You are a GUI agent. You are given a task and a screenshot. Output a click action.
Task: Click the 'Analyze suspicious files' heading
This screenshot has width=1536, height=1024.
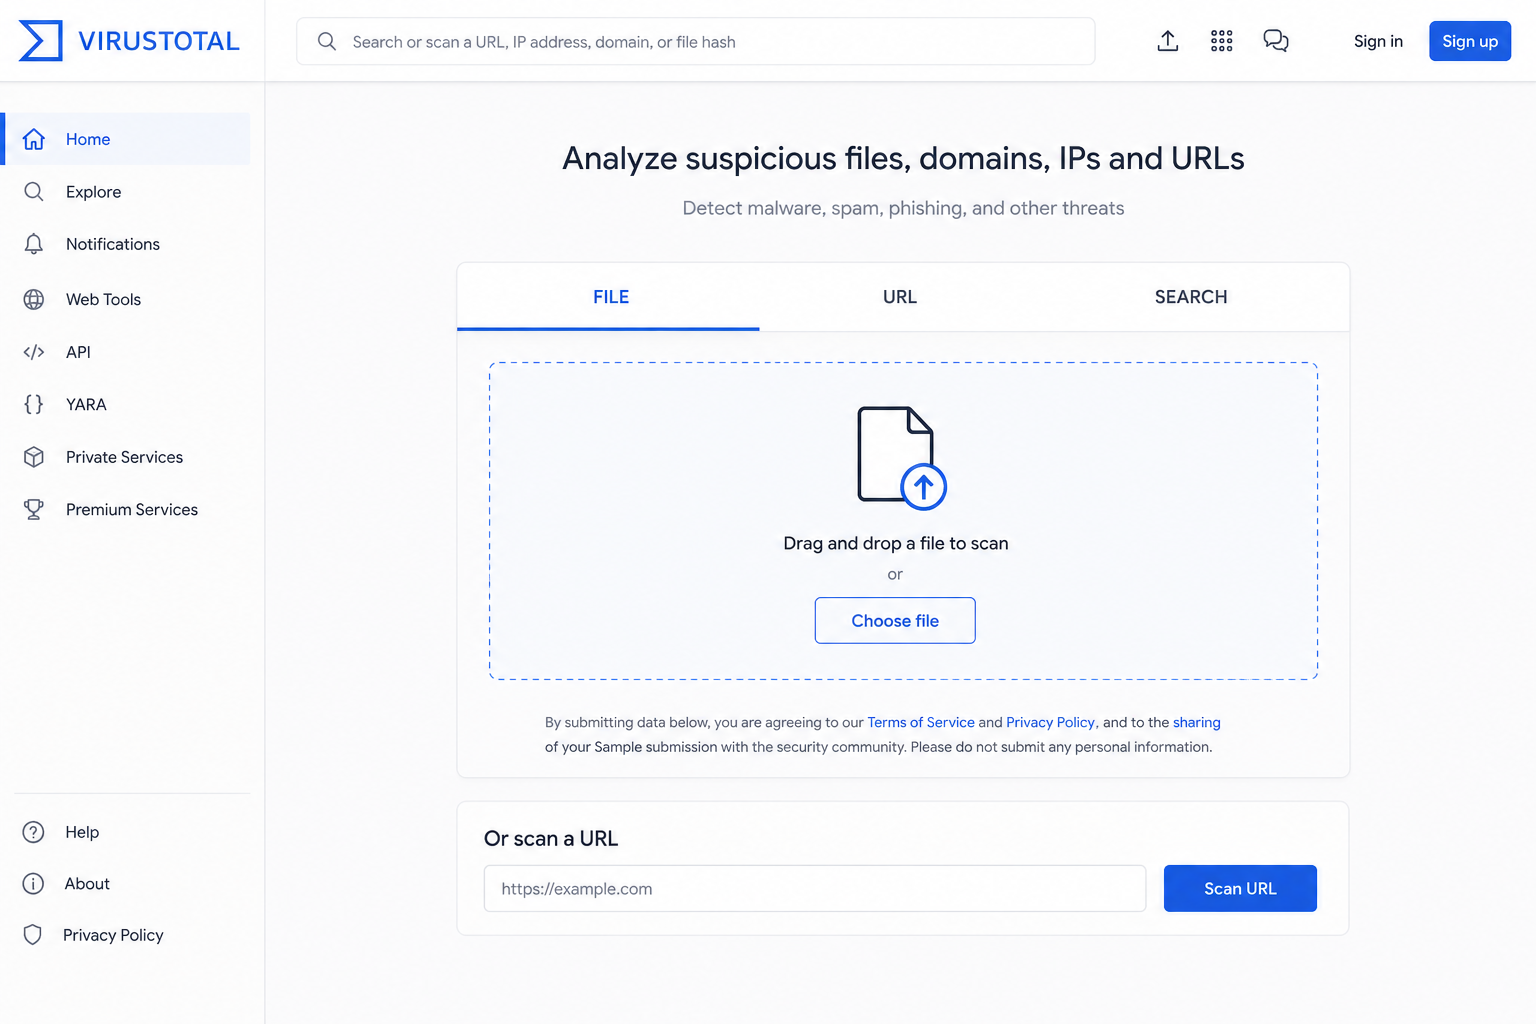tap(903, 158)
